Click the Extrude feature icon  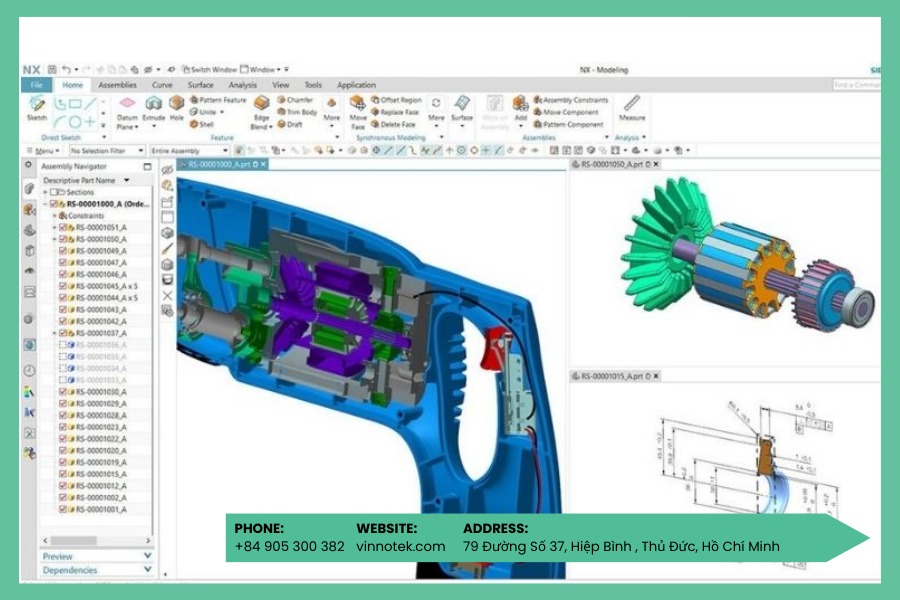(x=153, y=104)
